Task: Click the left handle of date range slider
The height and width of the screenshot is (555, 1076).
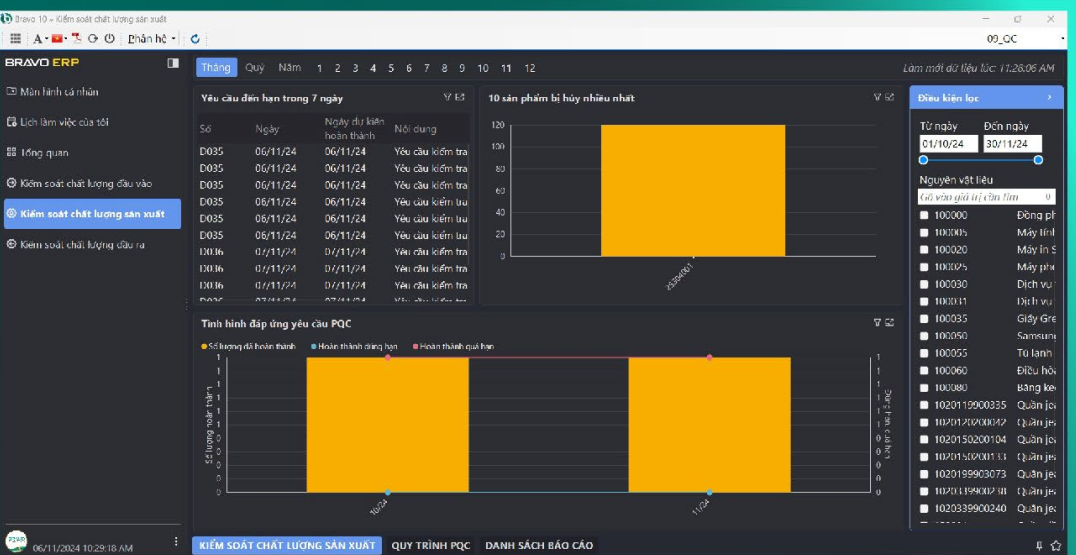Action: click(923, 160)
